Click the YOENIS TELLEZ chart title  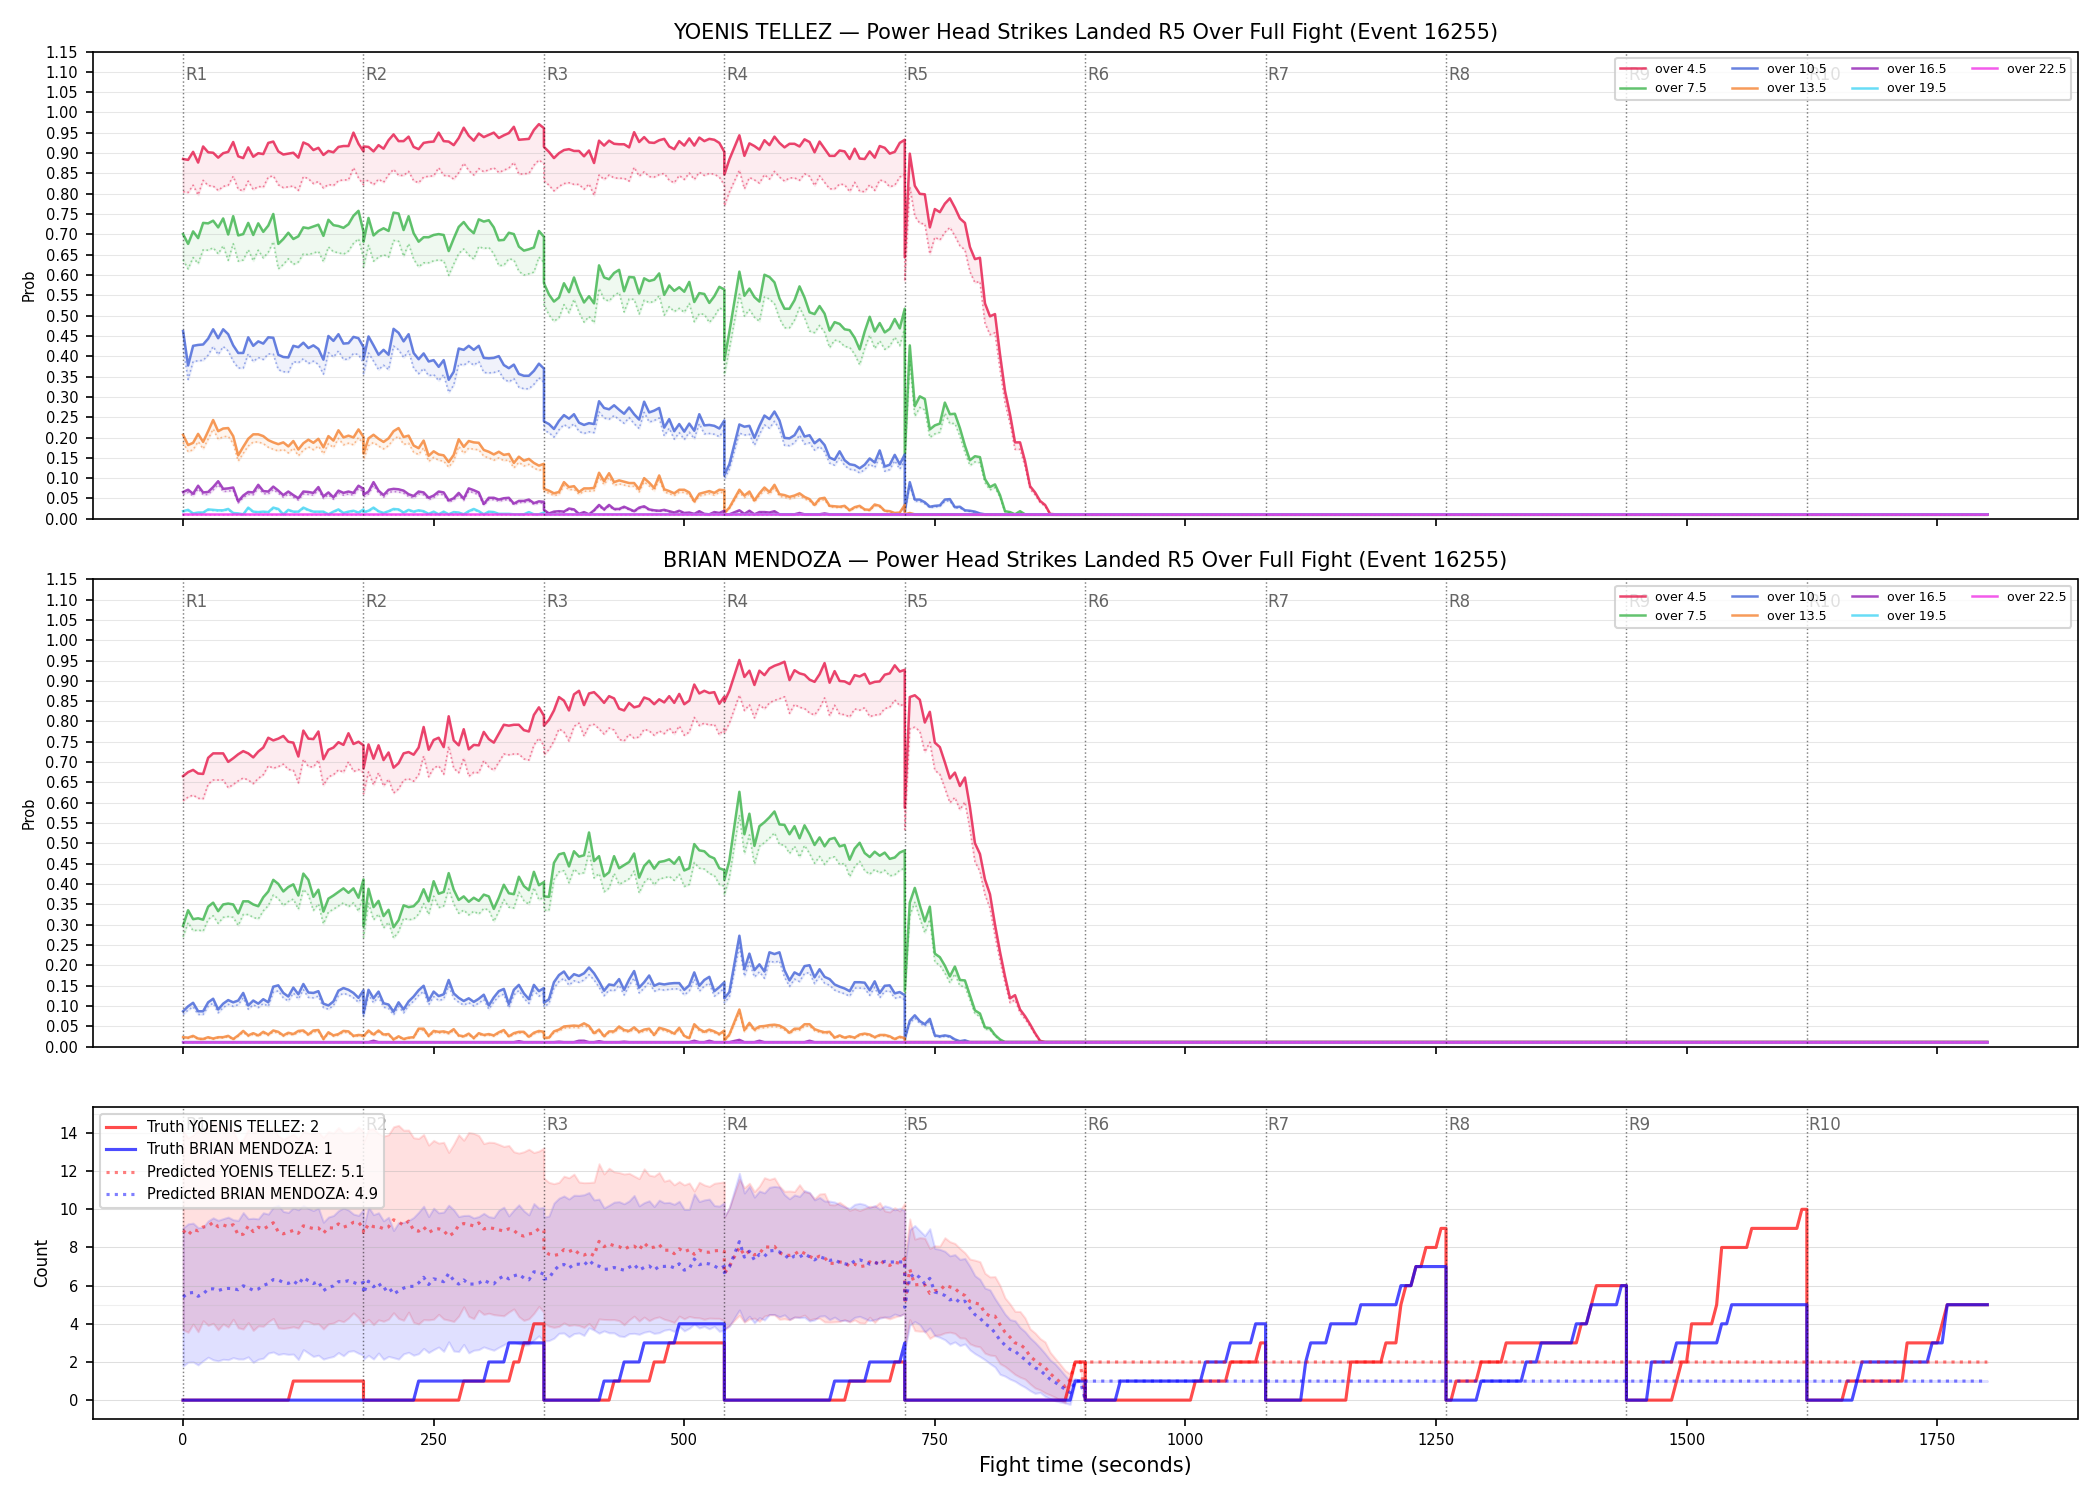[x=1085, y=32]
